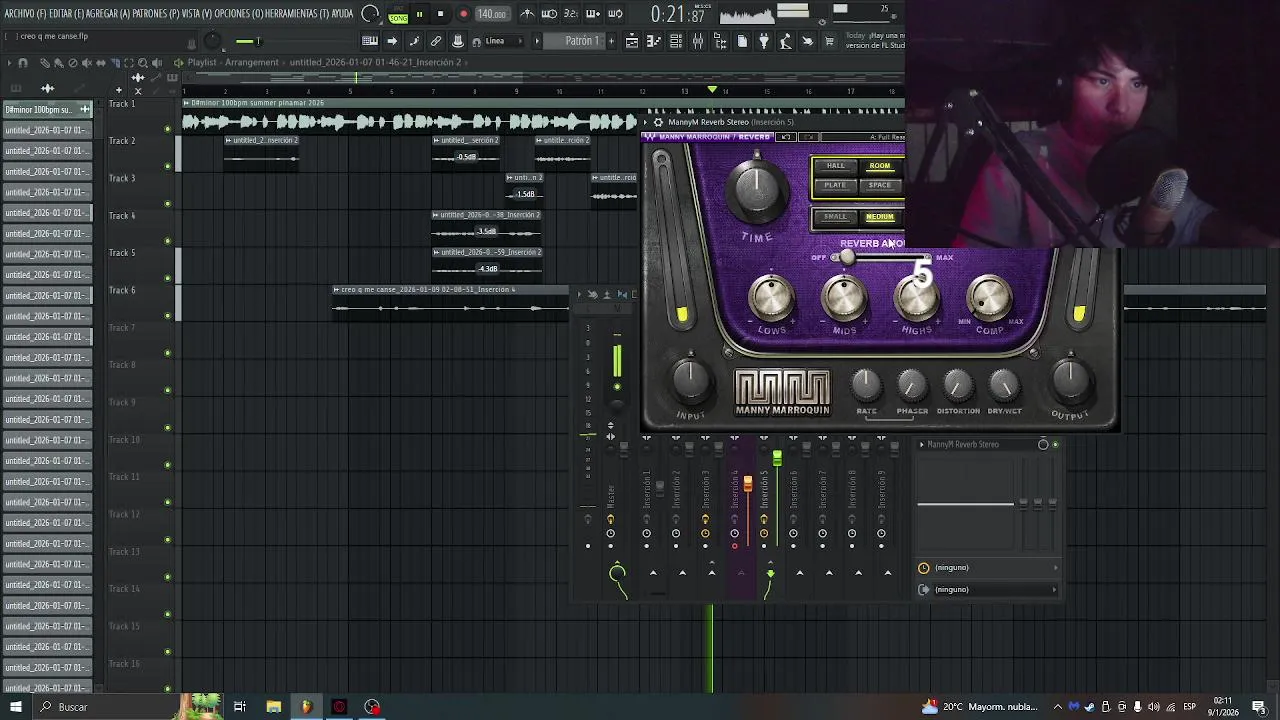Add new pattern with plus button
The image size is (1280, 720).
611,41
